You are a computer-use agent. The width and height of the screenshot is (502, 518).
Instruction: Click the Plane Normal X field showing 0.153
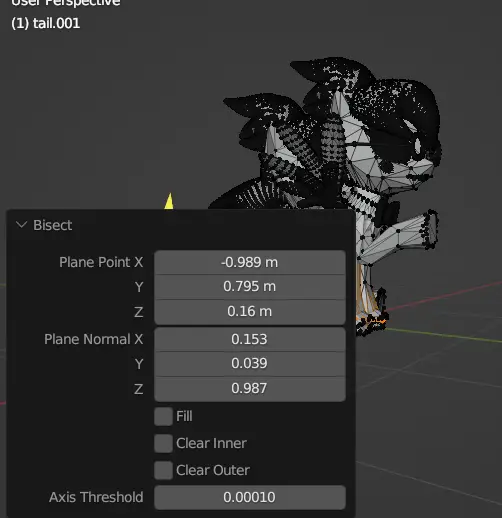click(250, 339)
